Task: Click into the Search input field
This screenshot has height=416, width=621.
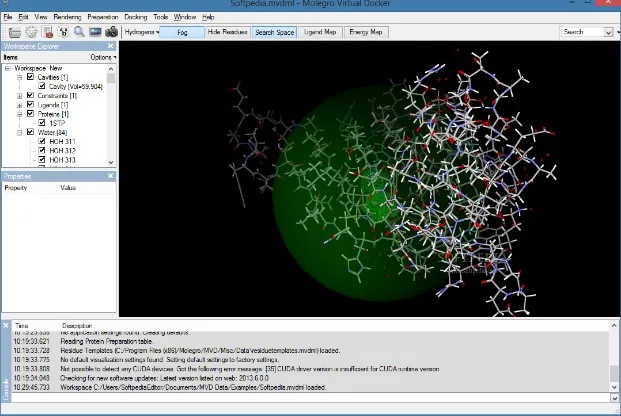Action: pos(582,32)
